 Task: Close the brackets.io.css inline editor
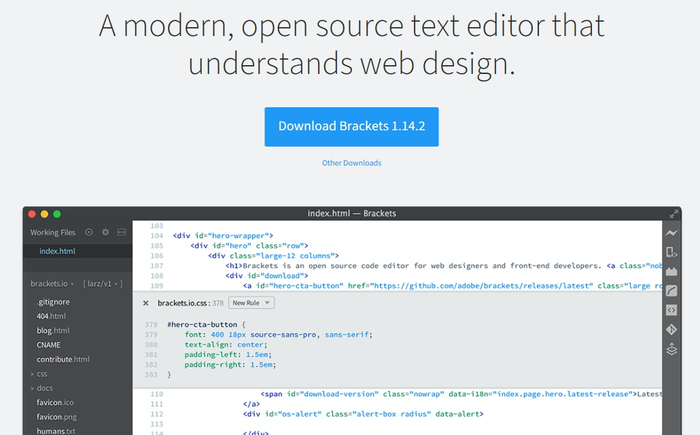pos(146,302)
